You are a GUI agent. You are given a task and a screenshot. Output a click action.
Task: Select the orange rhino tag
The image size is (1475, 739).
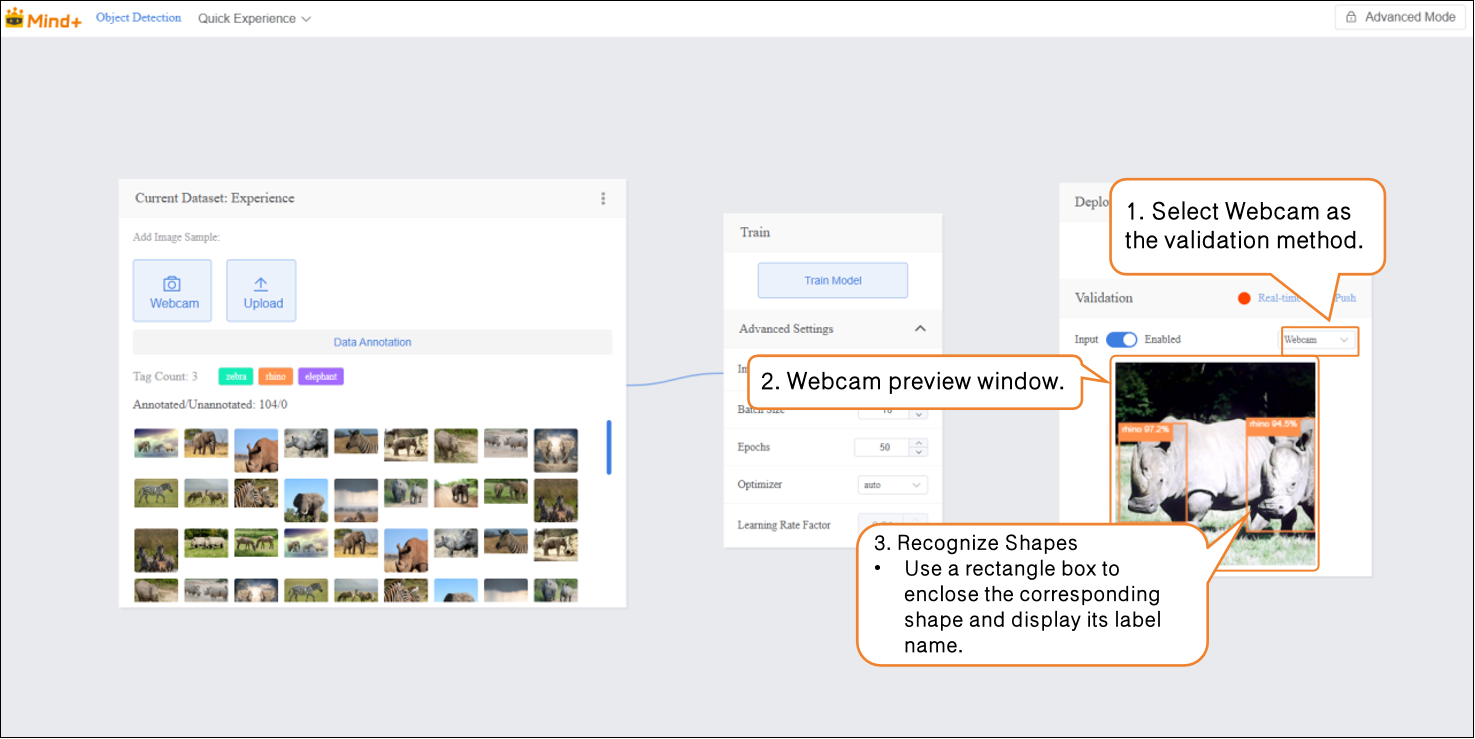coord(275,377)
